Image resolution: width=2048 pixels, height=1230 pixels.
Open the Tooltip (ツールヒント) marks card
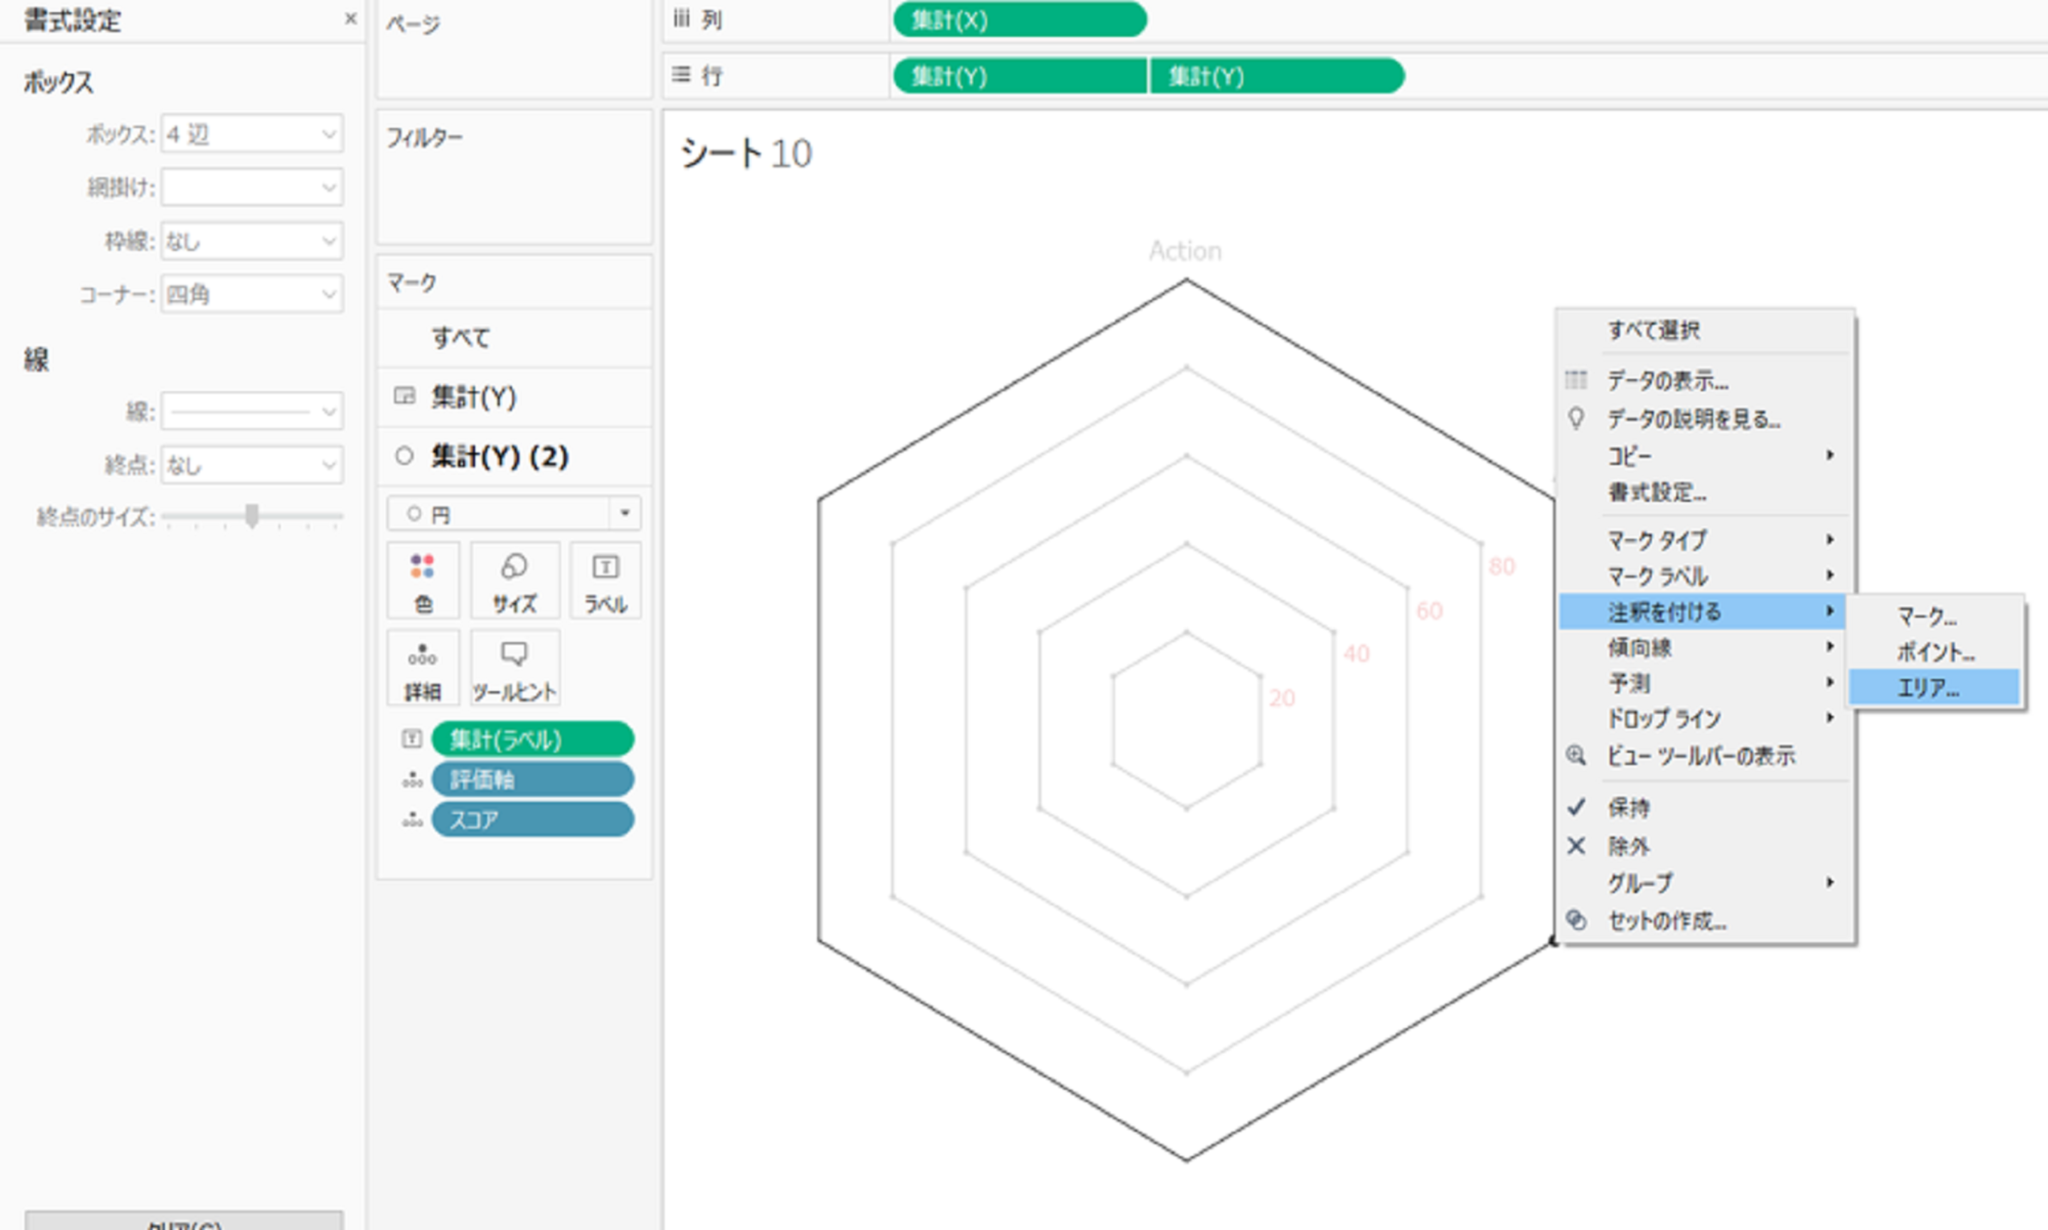click(x=514, y=668)
